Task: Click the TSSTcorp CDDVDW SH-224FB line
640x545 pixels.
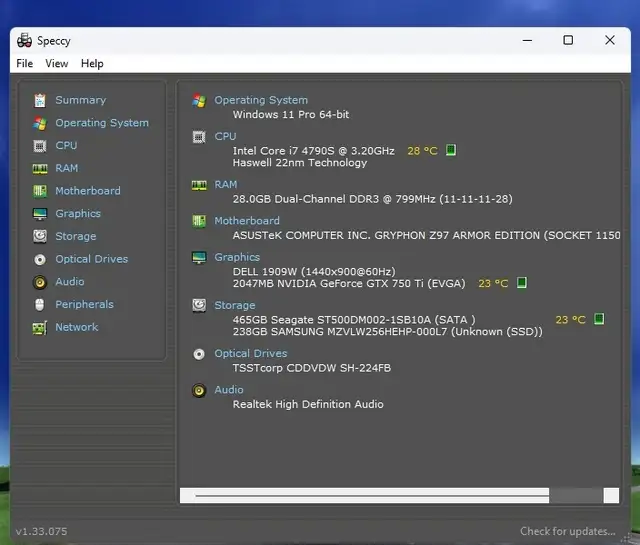Action: point(312,368)
